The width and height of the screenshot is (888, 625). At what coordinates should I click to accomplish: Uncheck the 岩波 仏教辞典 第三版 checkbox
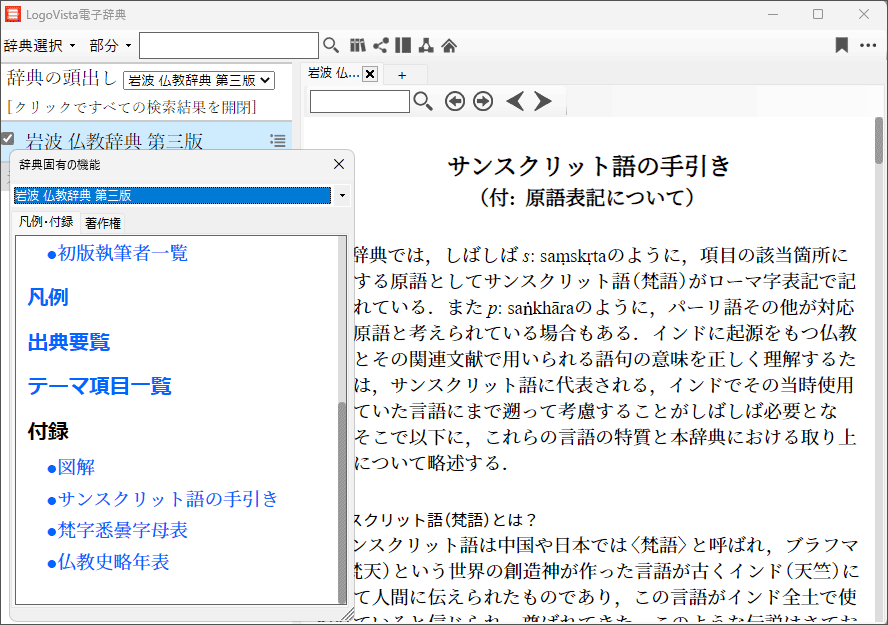tap(8, 139)
